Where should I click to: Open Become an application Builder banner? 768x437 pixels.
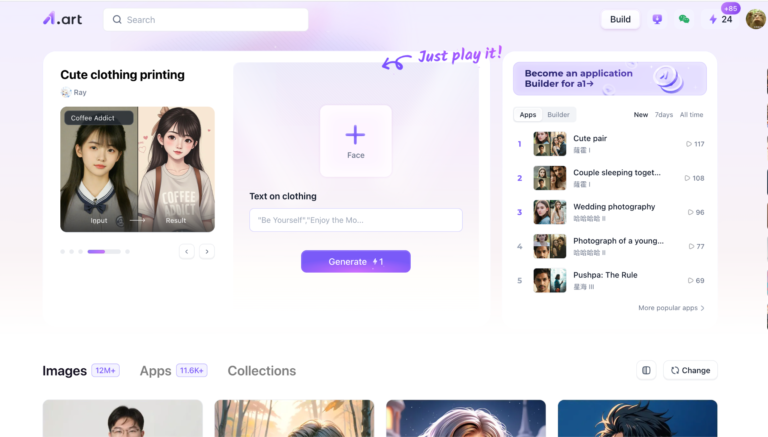[x=610, y=78]
